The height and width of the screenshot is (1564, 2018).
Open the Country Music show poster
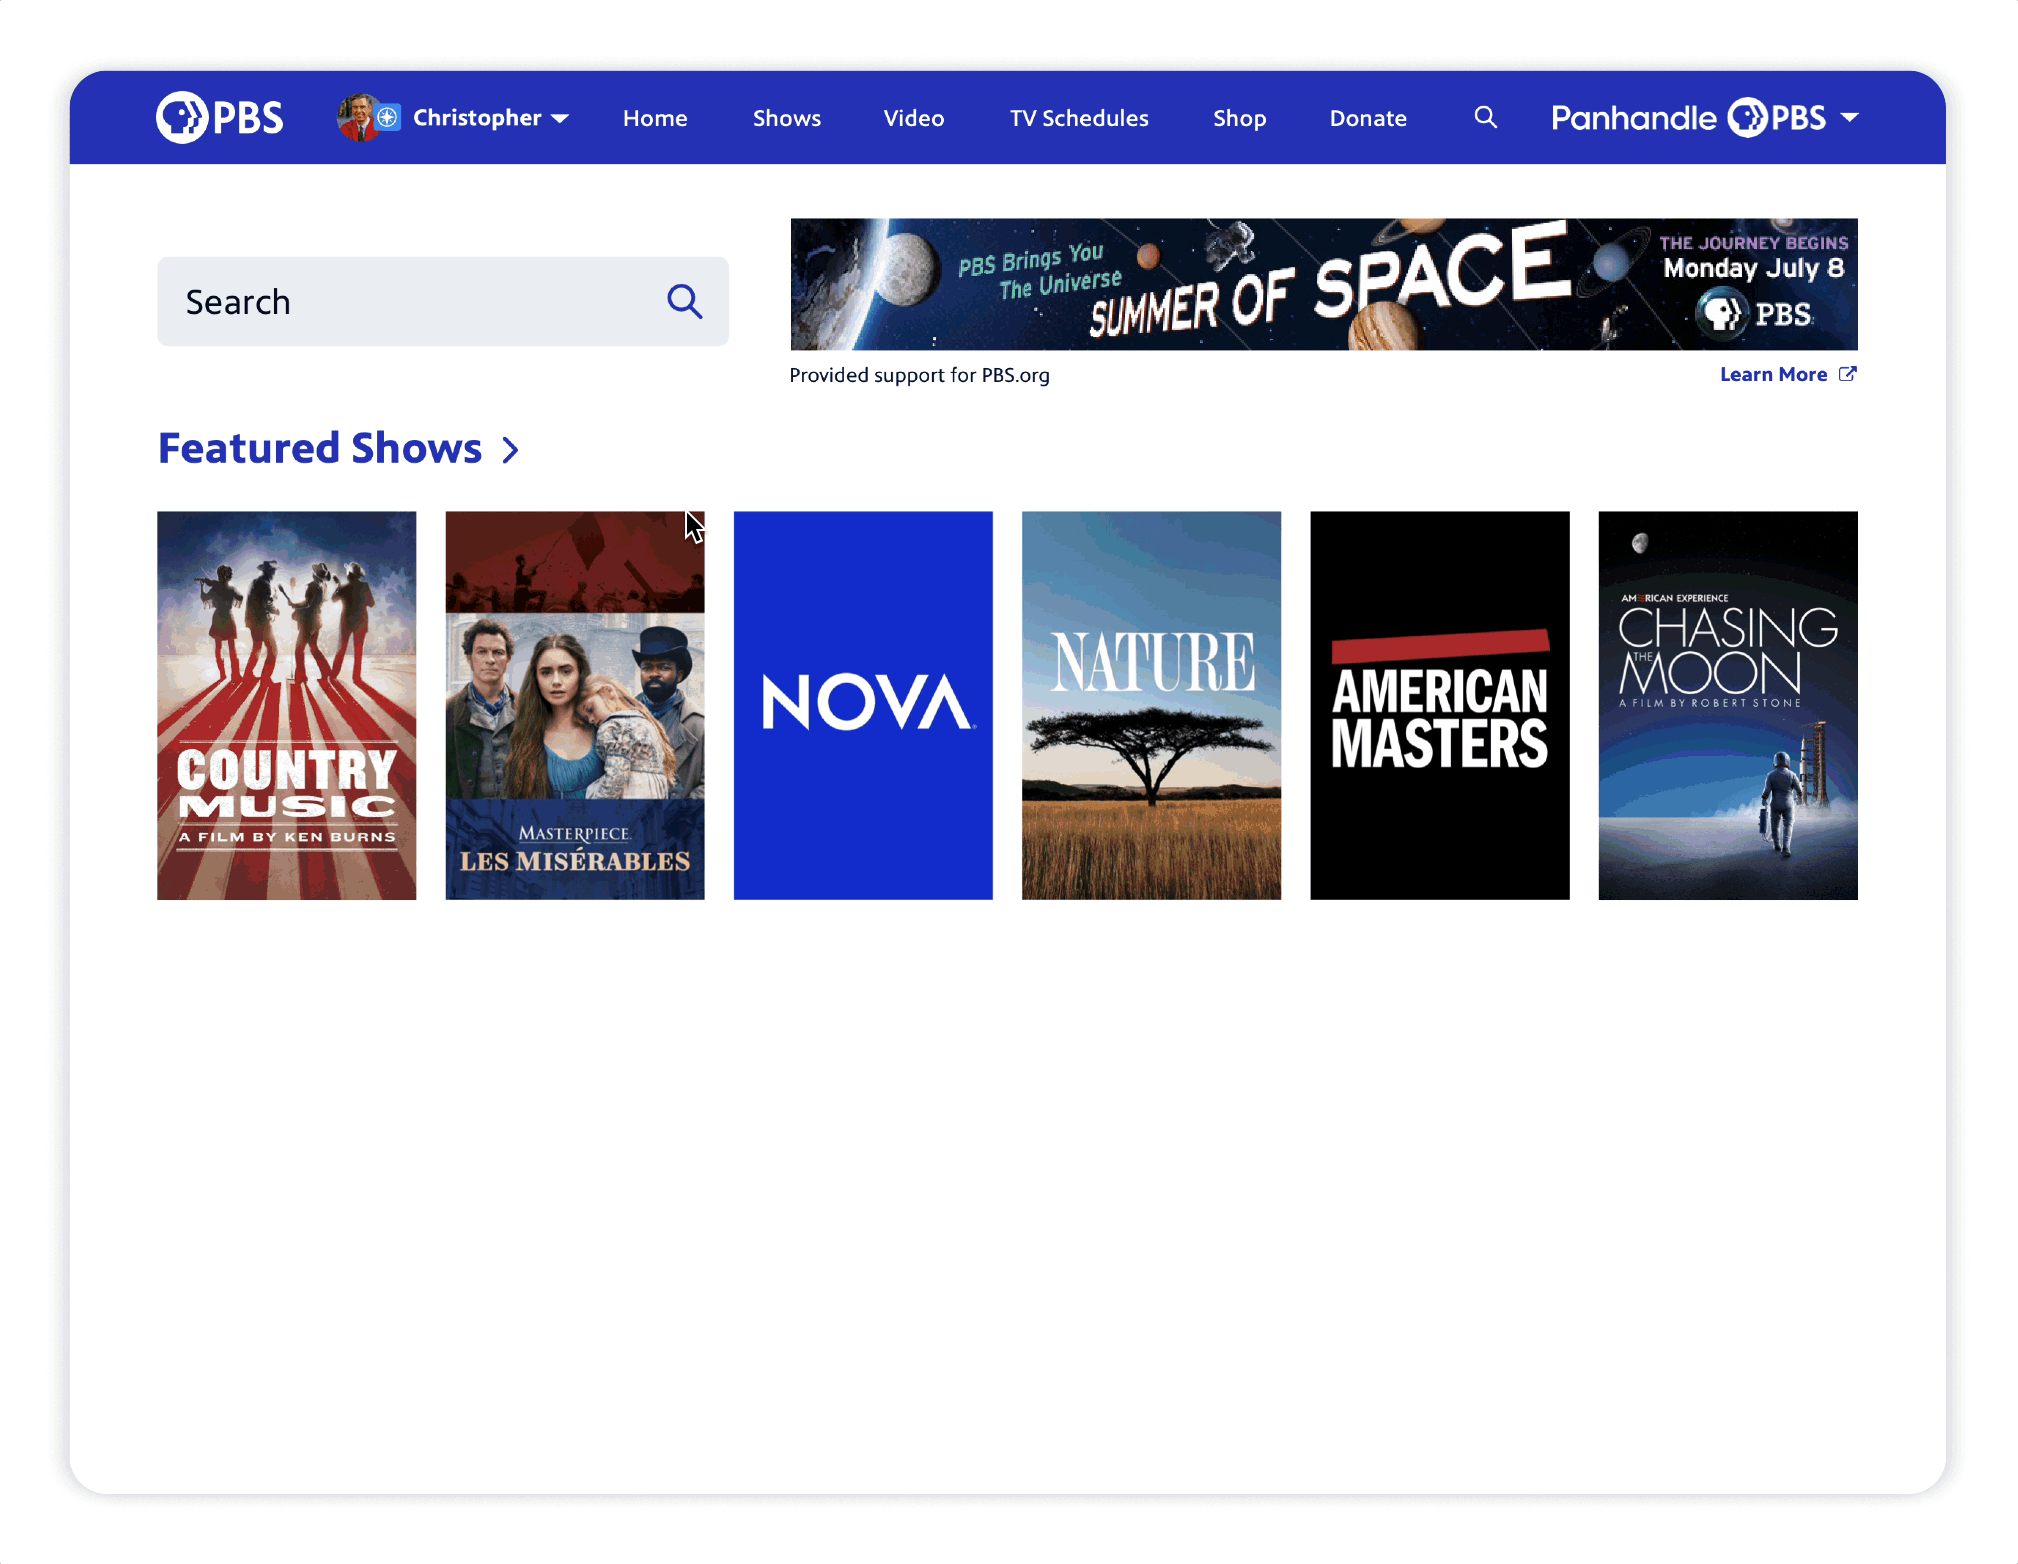pos(287,705)
